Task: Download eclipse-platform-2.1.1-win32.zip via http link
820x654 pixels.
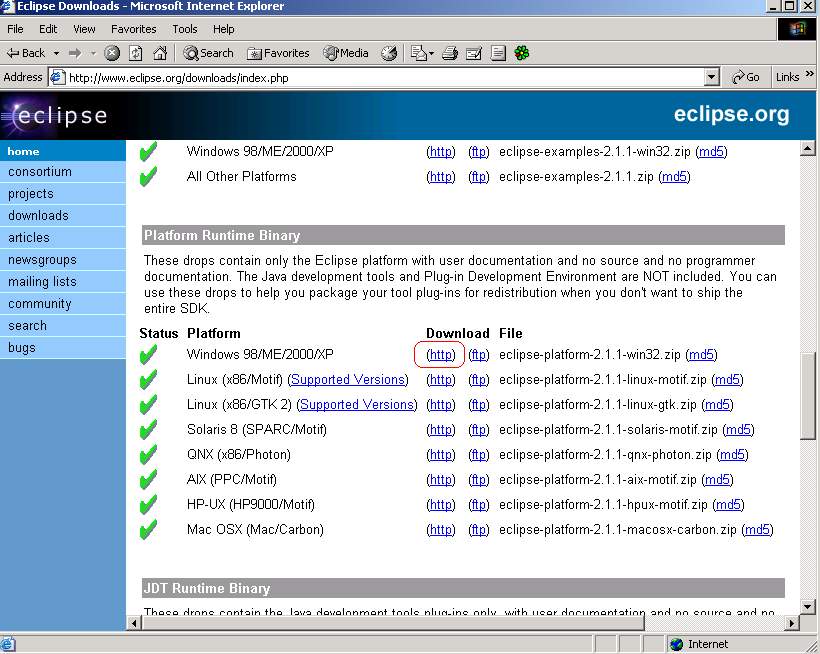Action: click(441, 355)
